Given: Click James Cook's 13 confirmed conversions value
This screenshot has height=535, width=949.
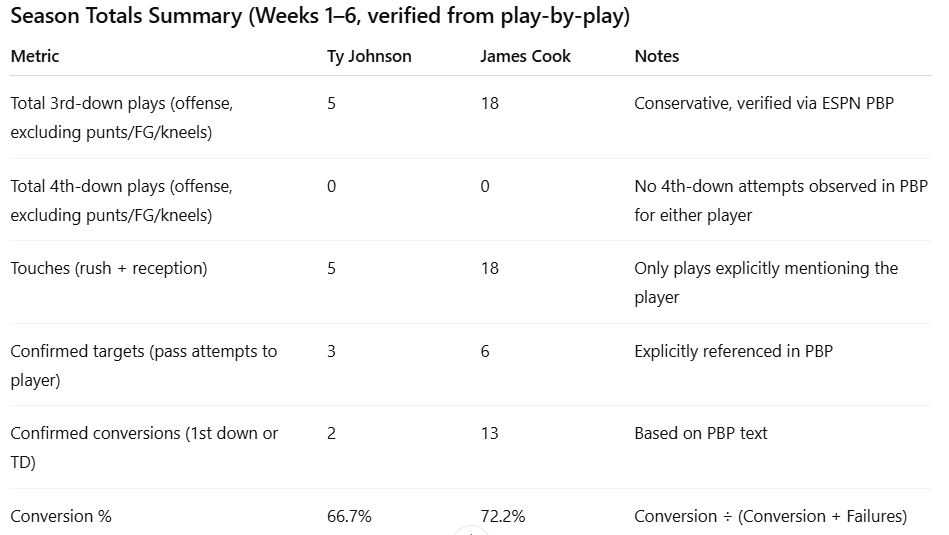Looking at the screenshot, I should coord(489,433).
